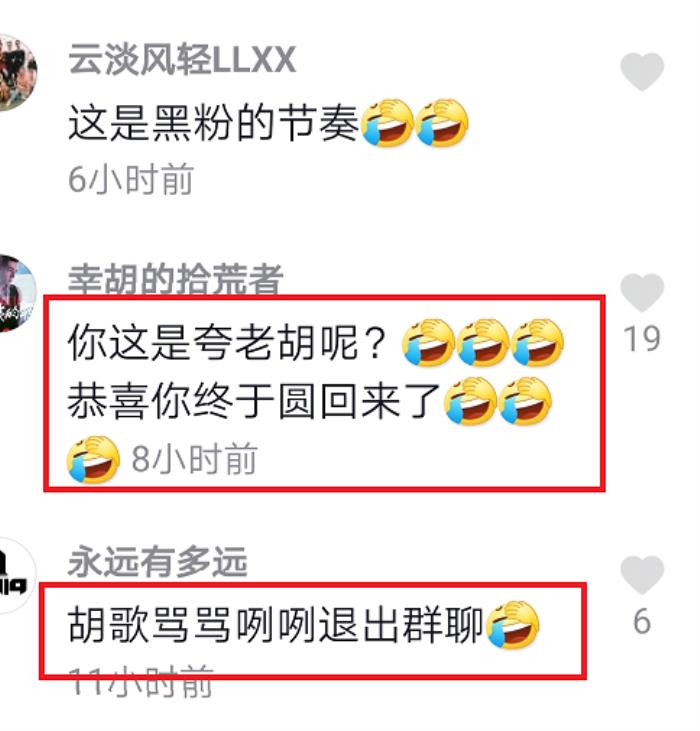Click the 11小时前 timestamp
Screen dimensions: 700x731
coord(141,682)
